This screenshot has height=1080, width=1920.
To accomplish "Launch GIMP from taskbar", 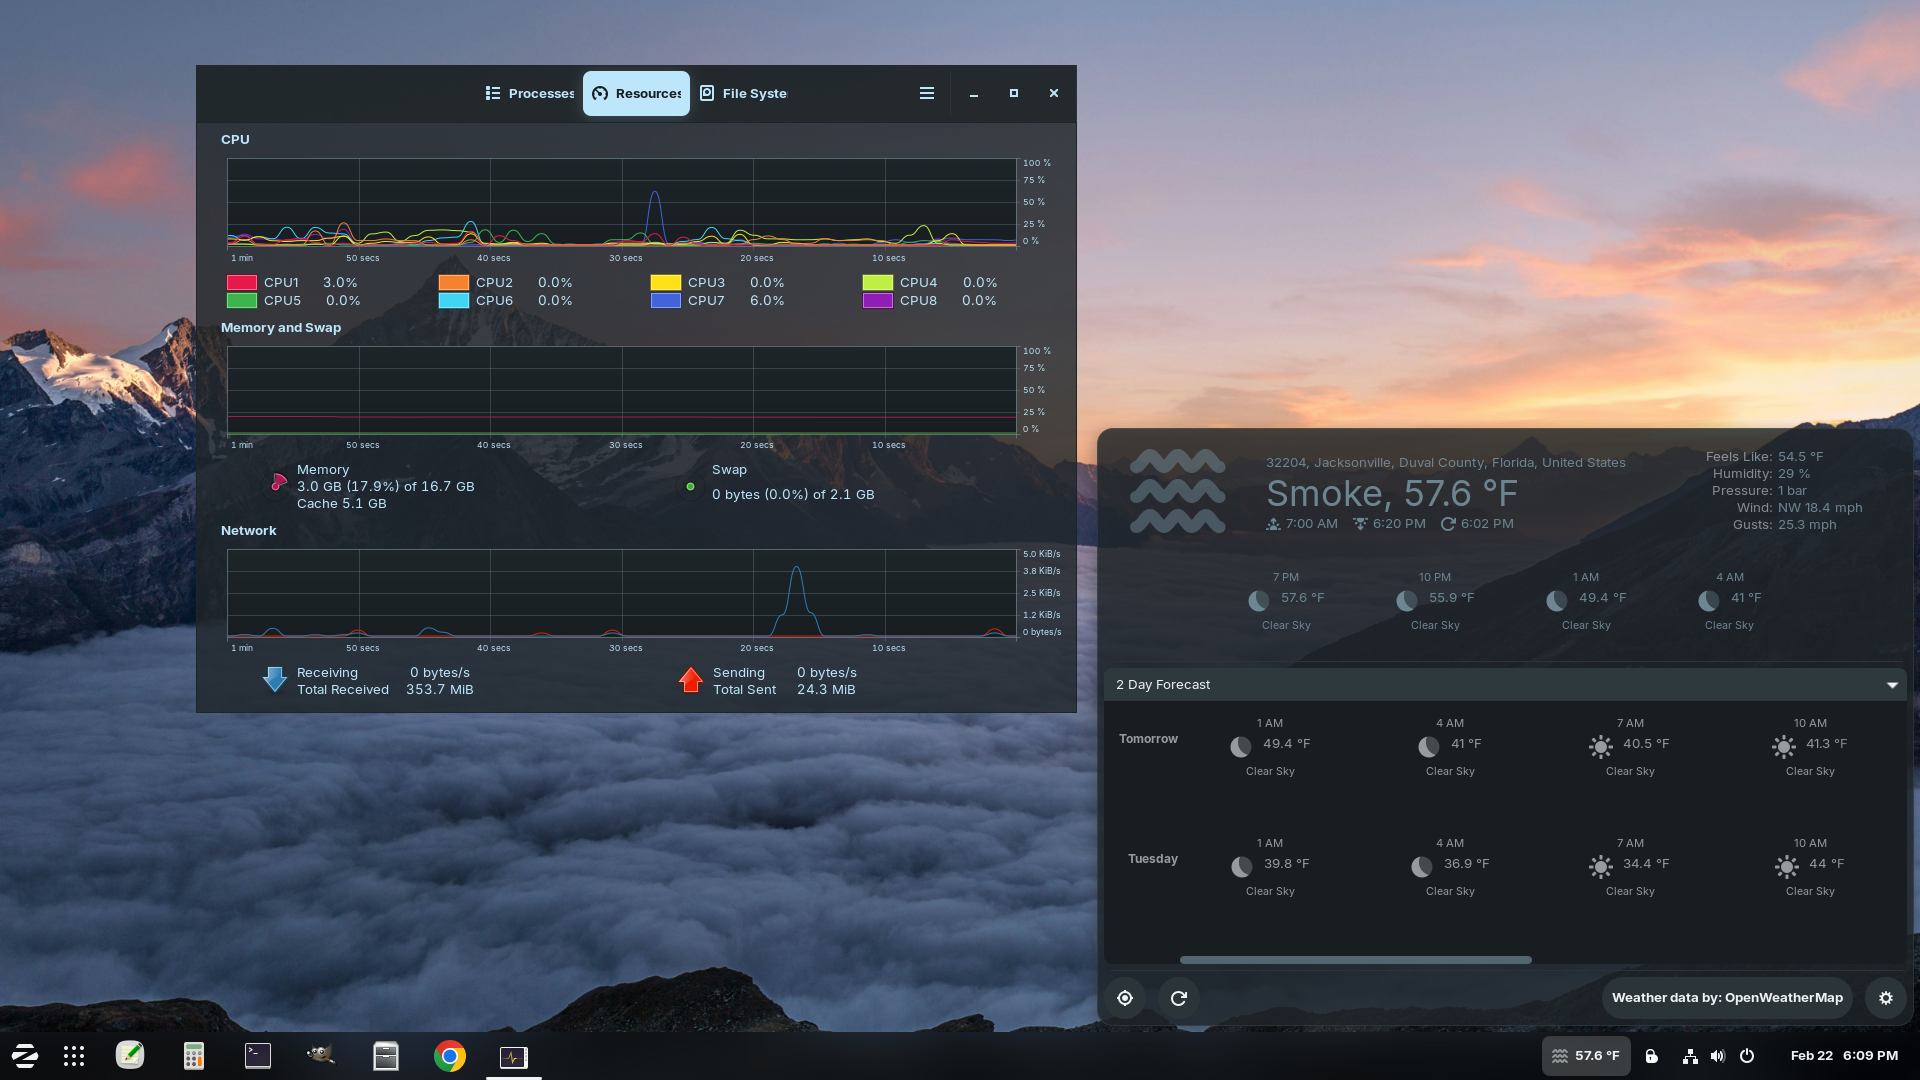I will coord(321,1055).
